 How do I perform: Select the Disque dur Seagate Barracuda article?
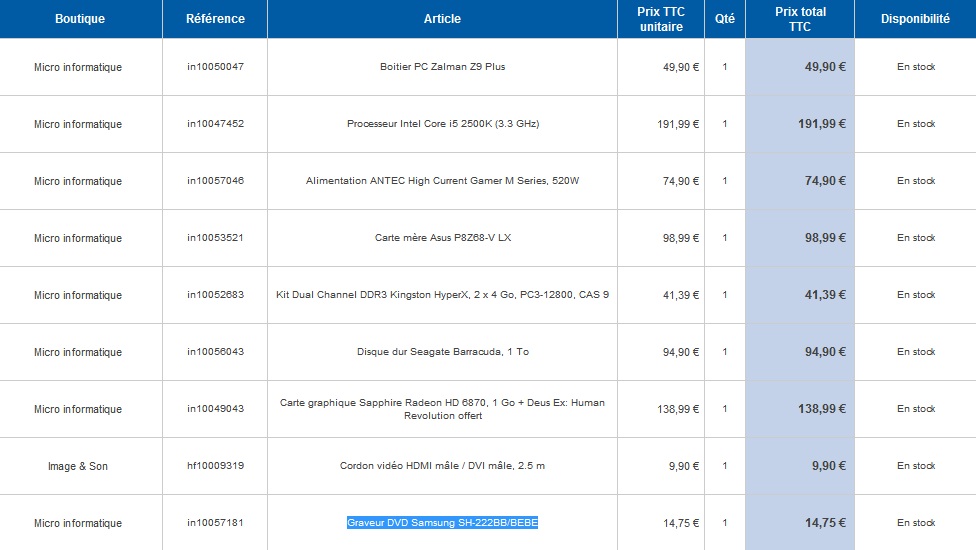coord(442,352)
